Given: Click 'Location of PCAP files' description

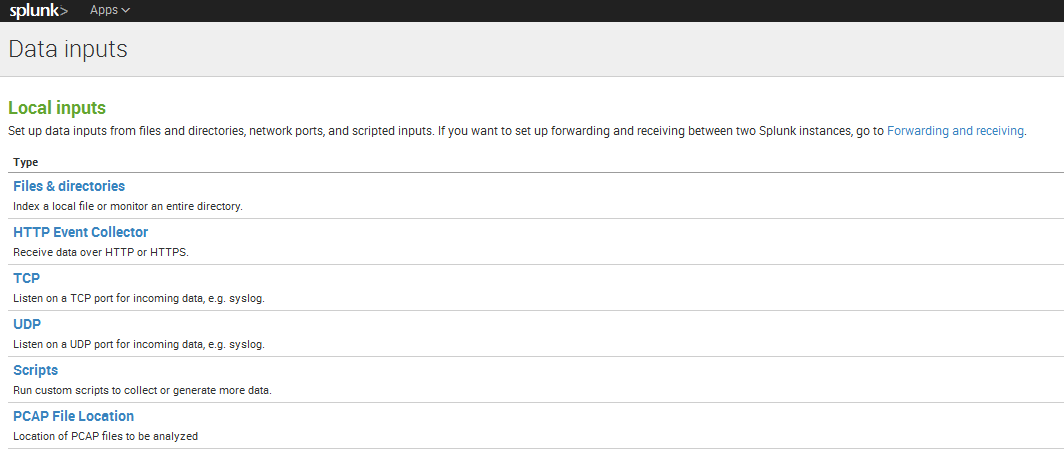Looking at the screenshot, I should (105, 436).
